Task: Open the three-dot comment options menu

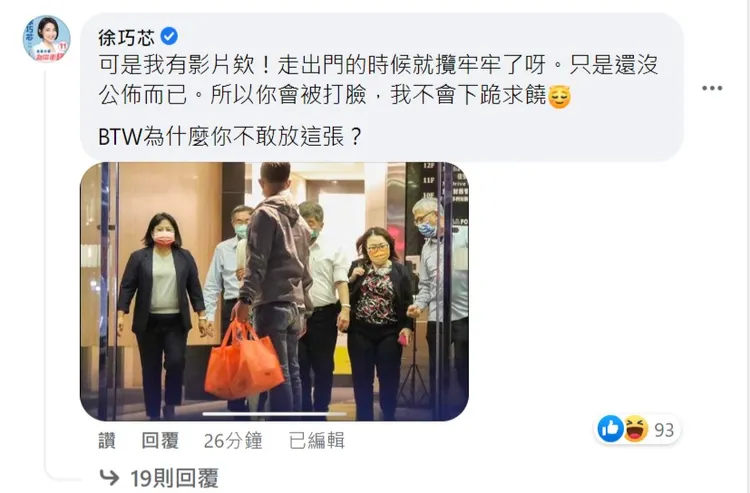Action: [712, 88]
